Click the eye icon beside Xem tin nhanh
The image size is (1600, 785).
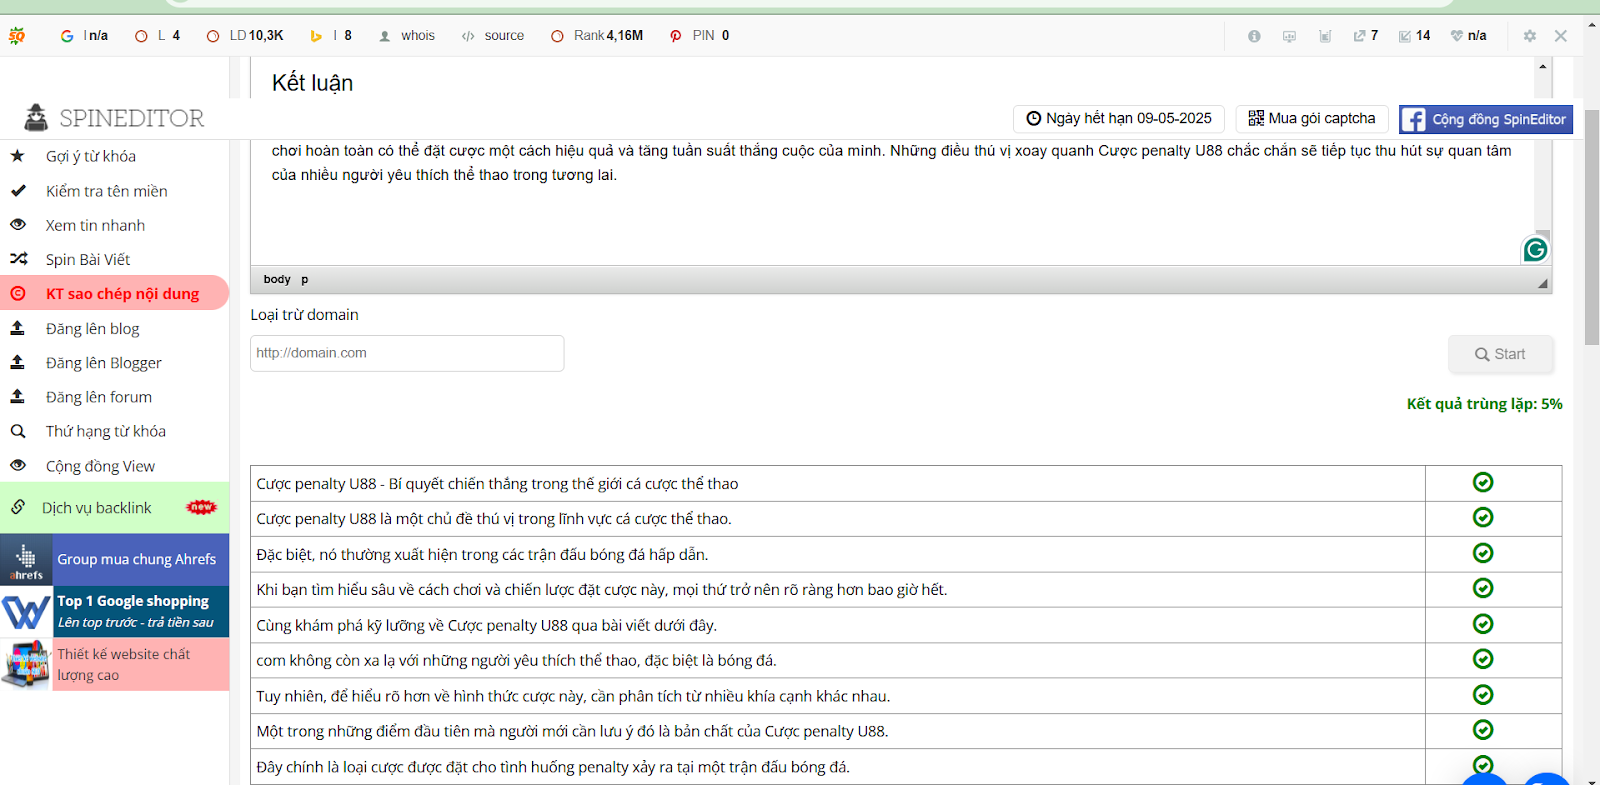[x=17, y=224]
